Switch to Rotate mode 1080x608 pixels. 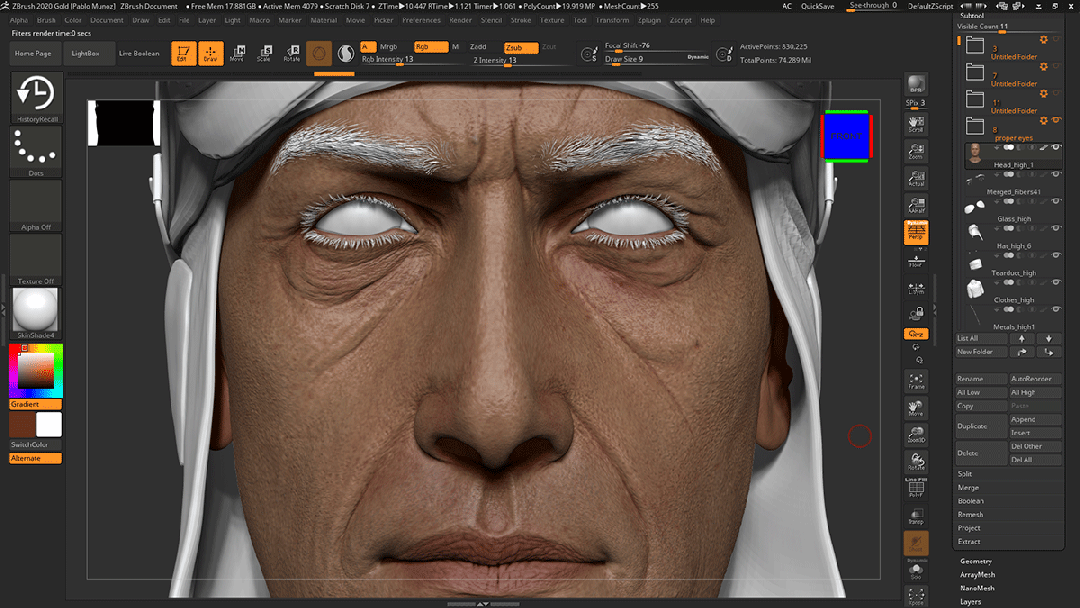click(x=291, y=50)
